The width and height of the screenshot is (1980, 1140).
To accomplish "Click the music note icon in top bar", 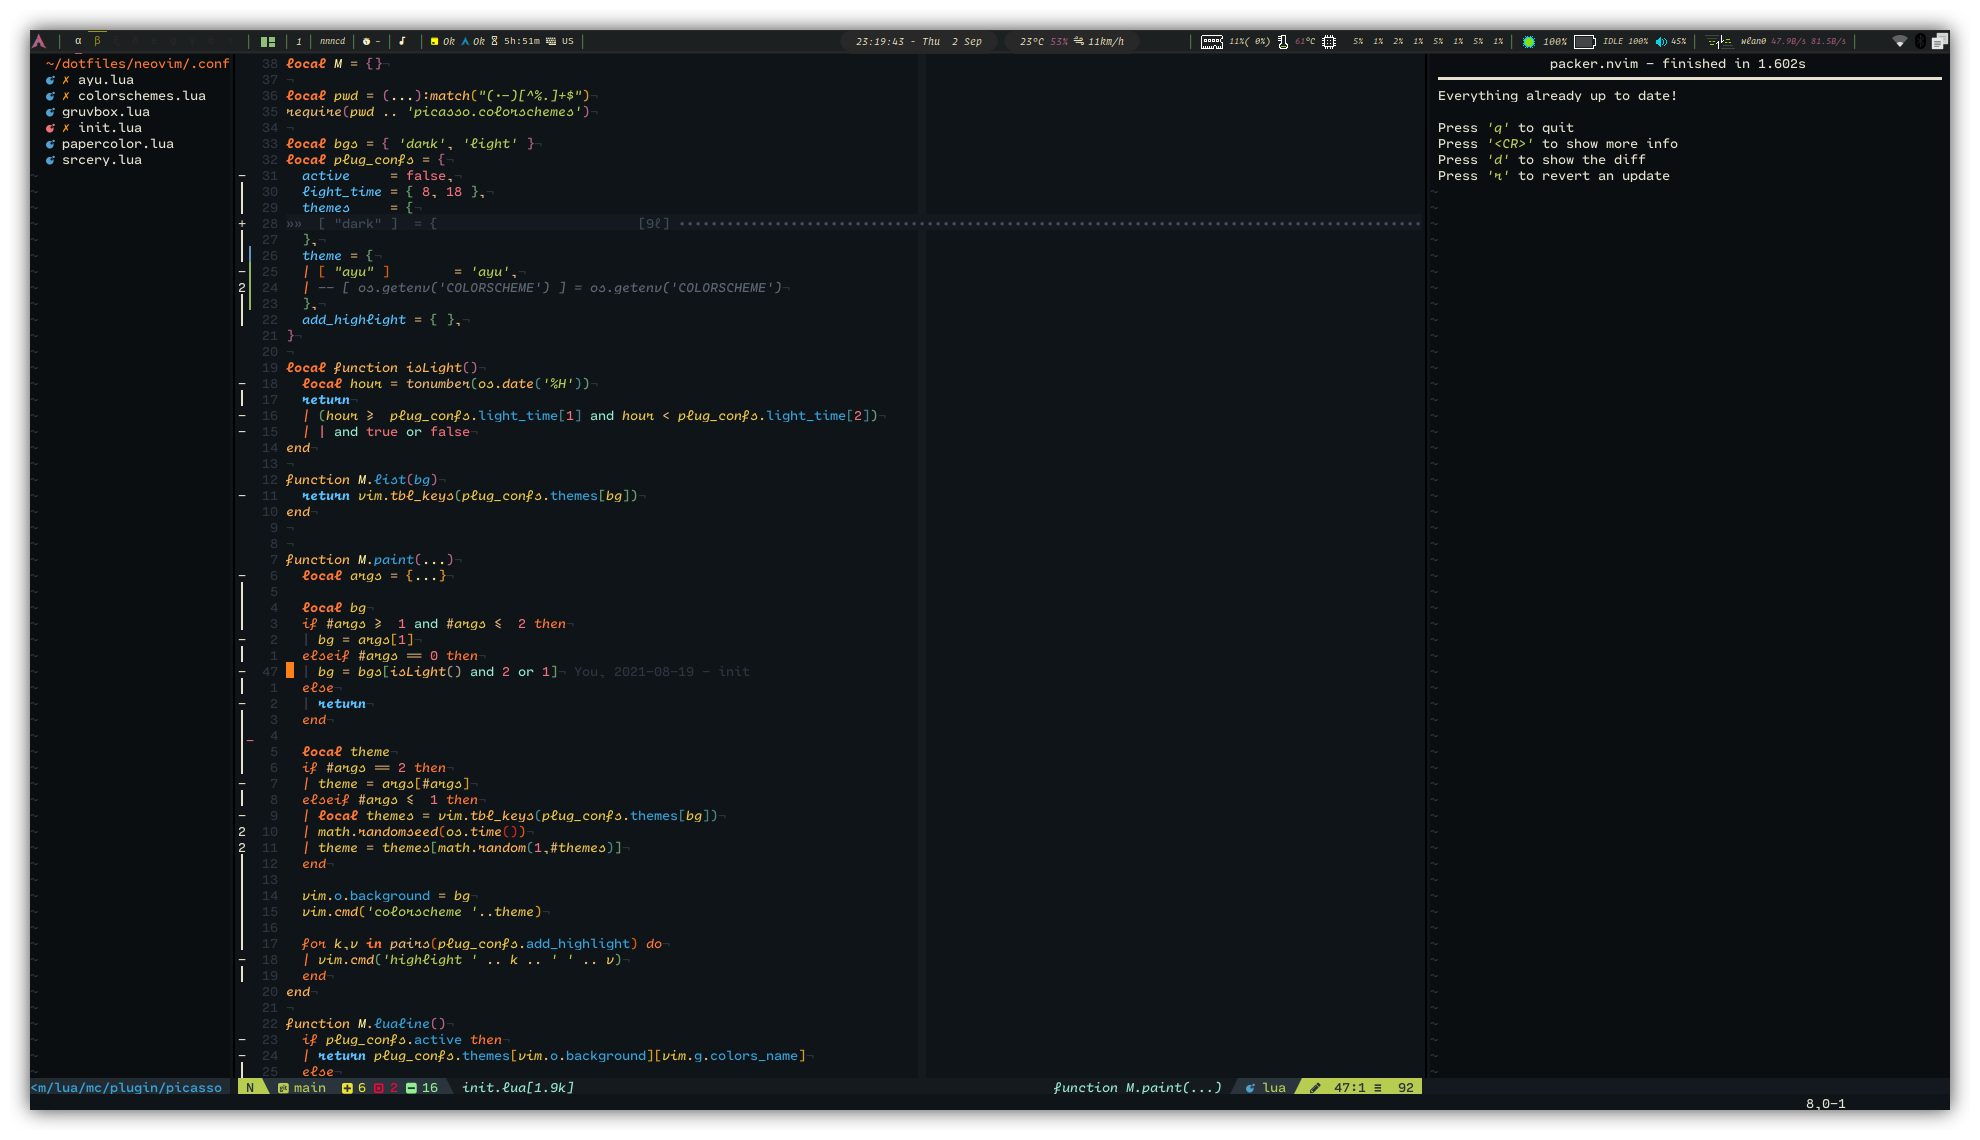I will click(402, 41).
